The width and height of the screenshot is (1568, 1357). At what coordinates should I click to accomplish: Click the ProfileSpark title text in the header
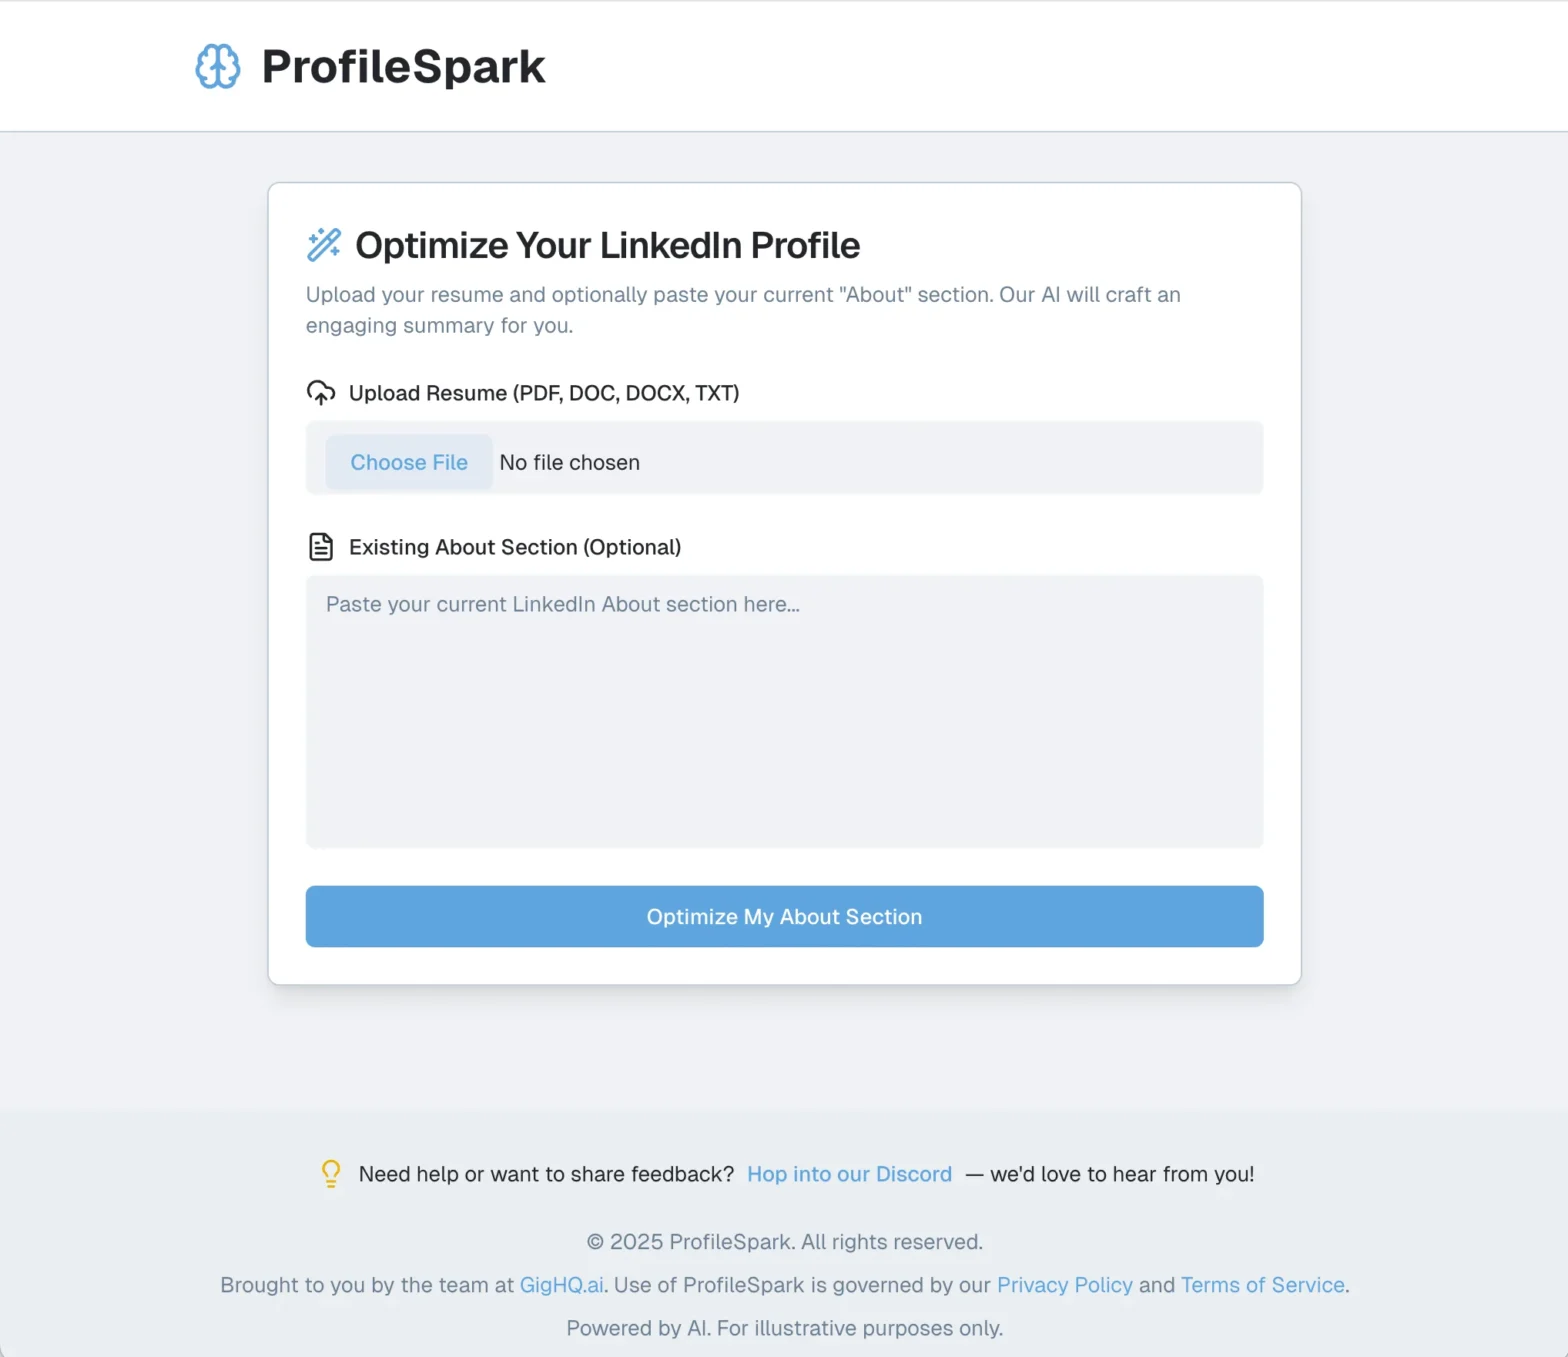click(x=403, y=67)
